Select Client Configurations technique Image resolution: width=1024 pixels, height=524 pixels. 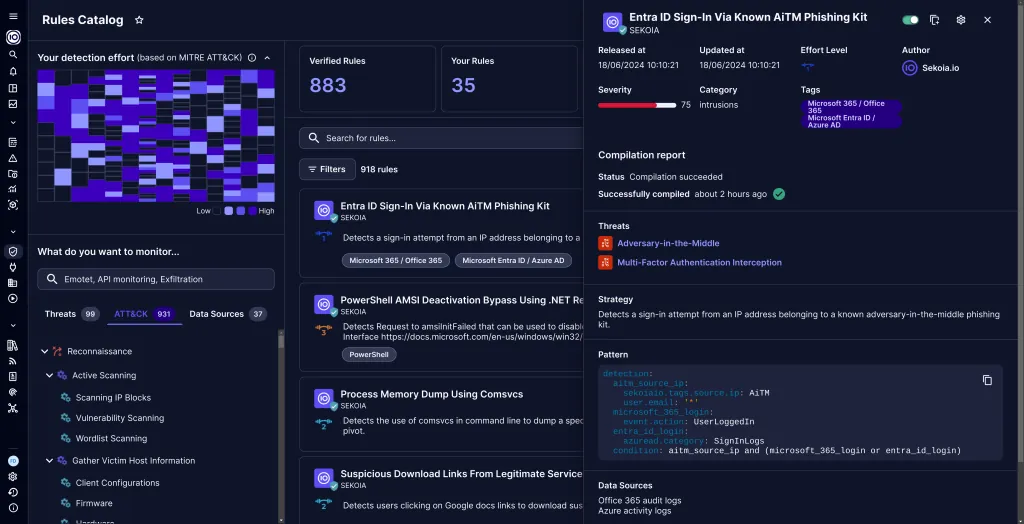(118, 483)
